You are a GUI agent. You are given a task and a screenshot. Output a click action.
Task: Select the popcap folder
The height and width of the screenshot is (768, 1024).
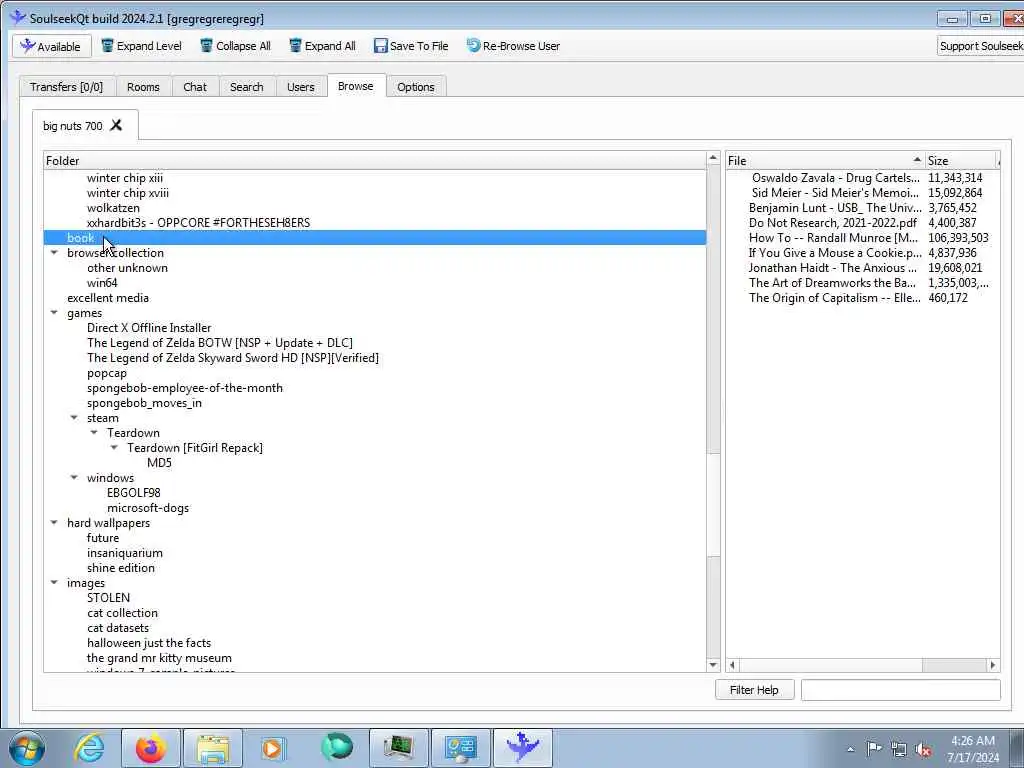point(106,373)
